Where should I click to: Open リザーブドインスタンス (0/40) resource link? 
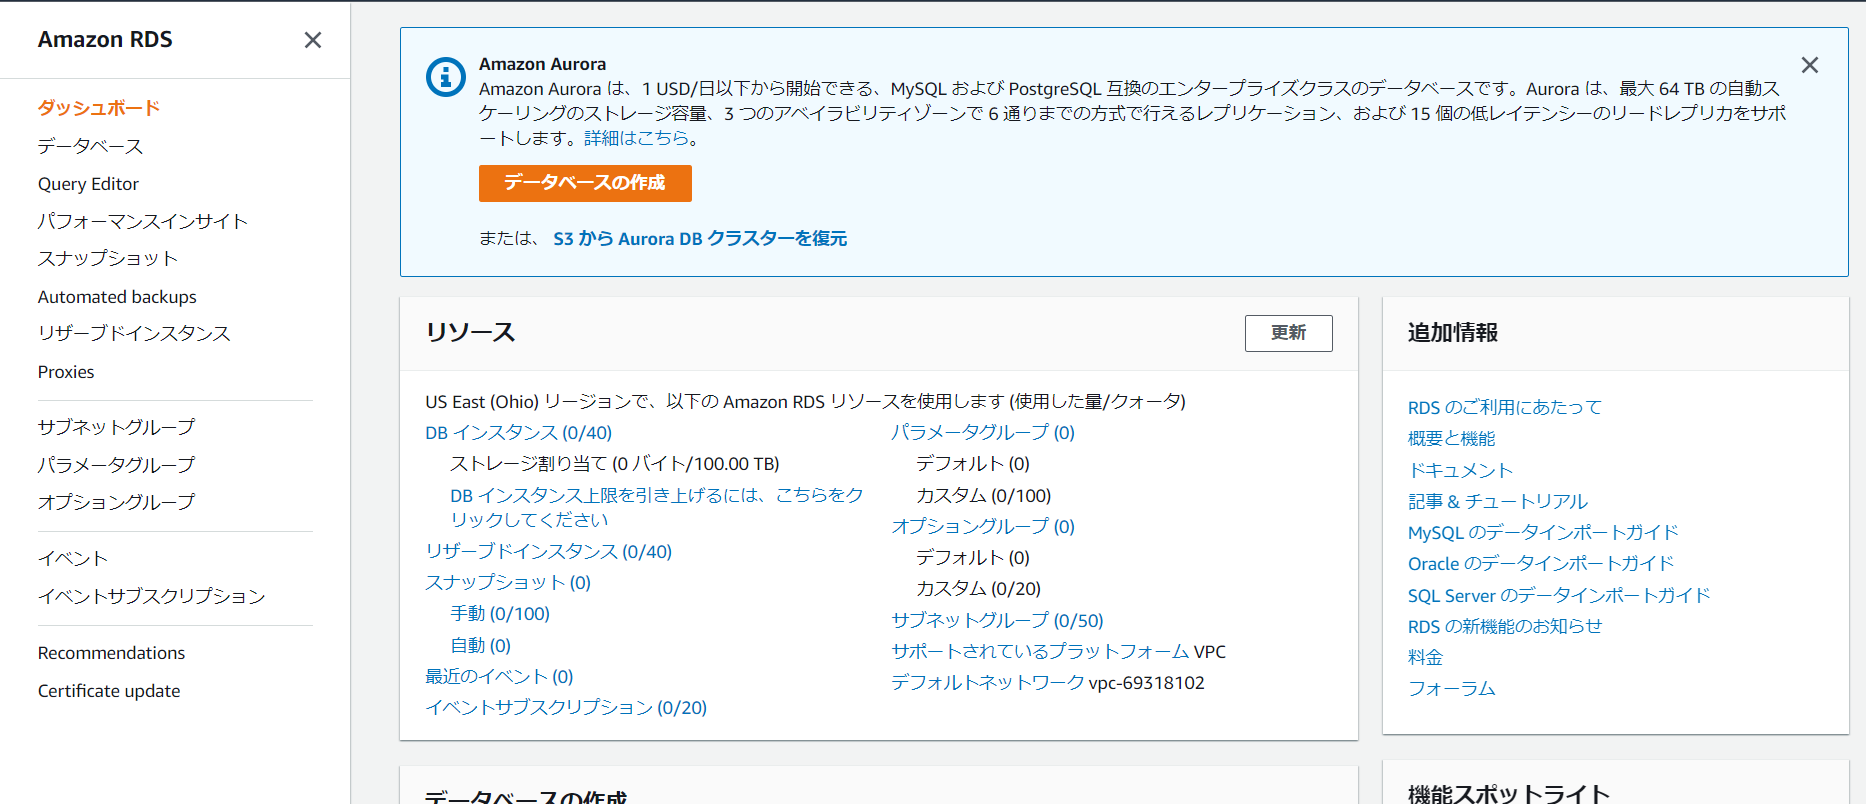[548, 552]
